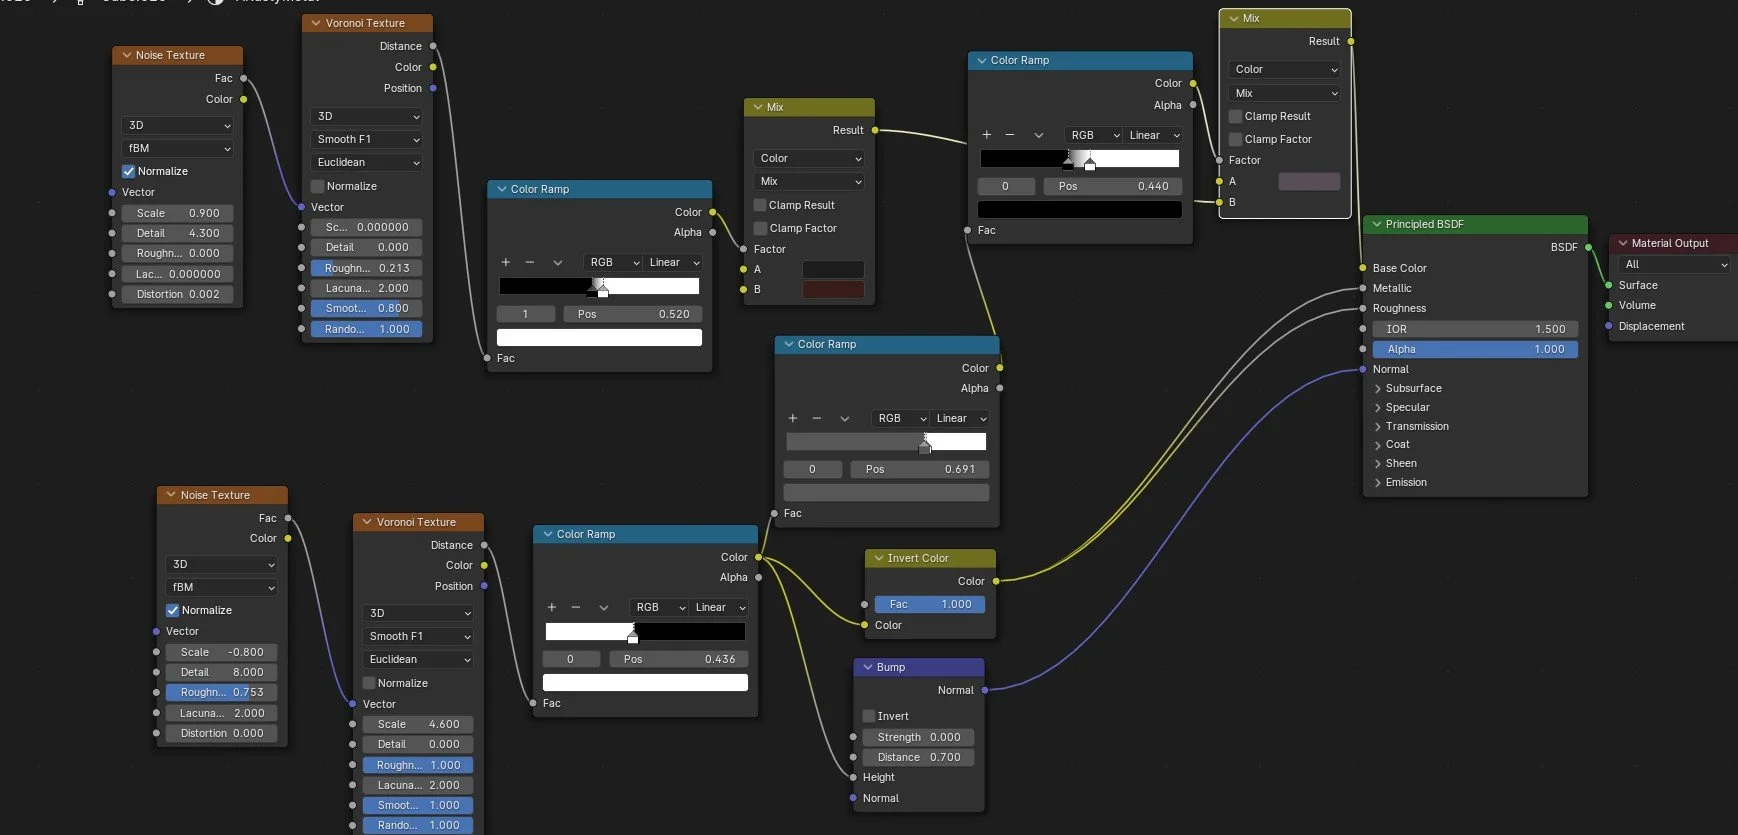Click the Volume socket on Material Output
The height and width of the screenshot is (835, 1738).
(1609, 305)
